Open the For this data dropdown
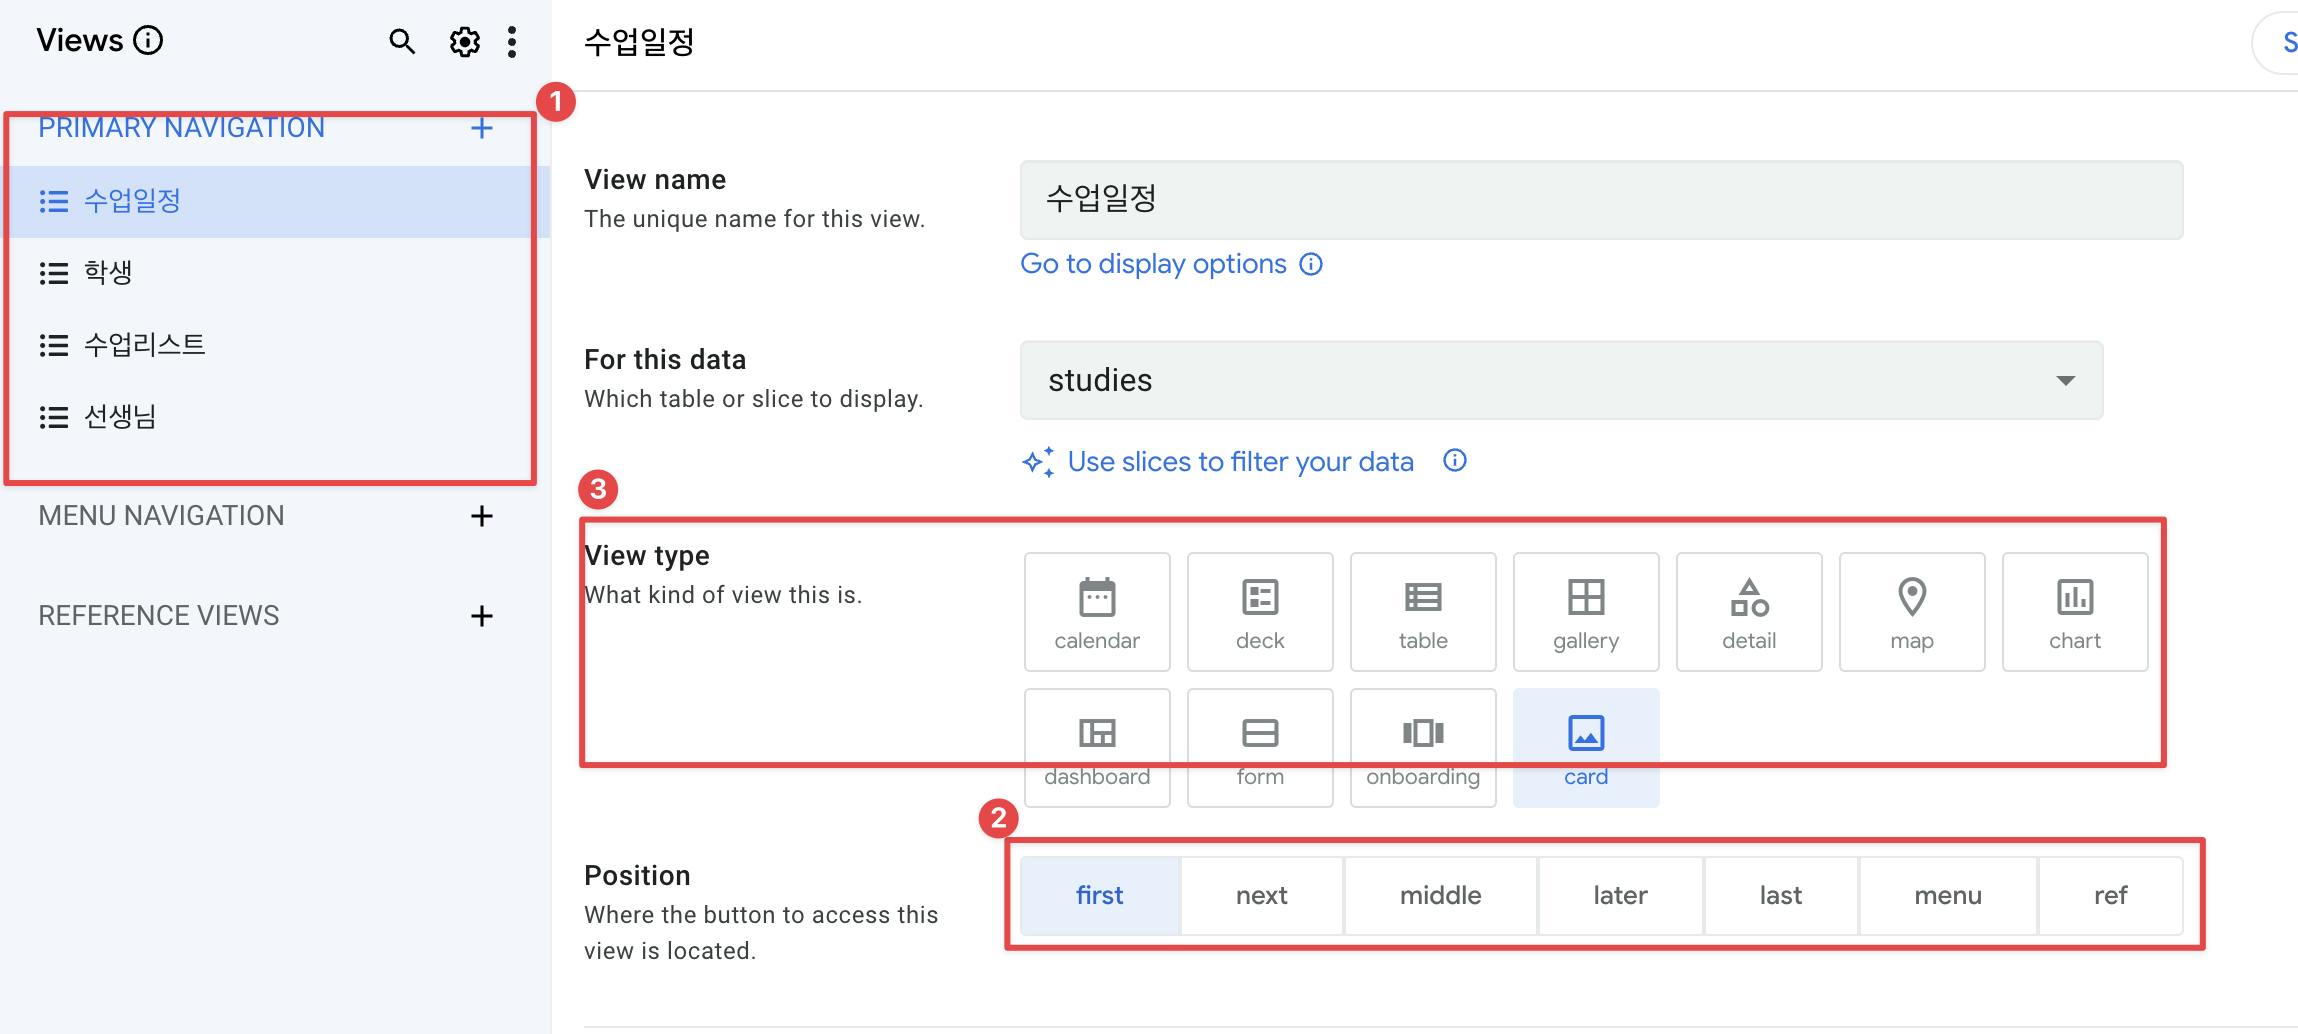Viewport: 2298px width, 1034px height. [x=1560, y=380]
